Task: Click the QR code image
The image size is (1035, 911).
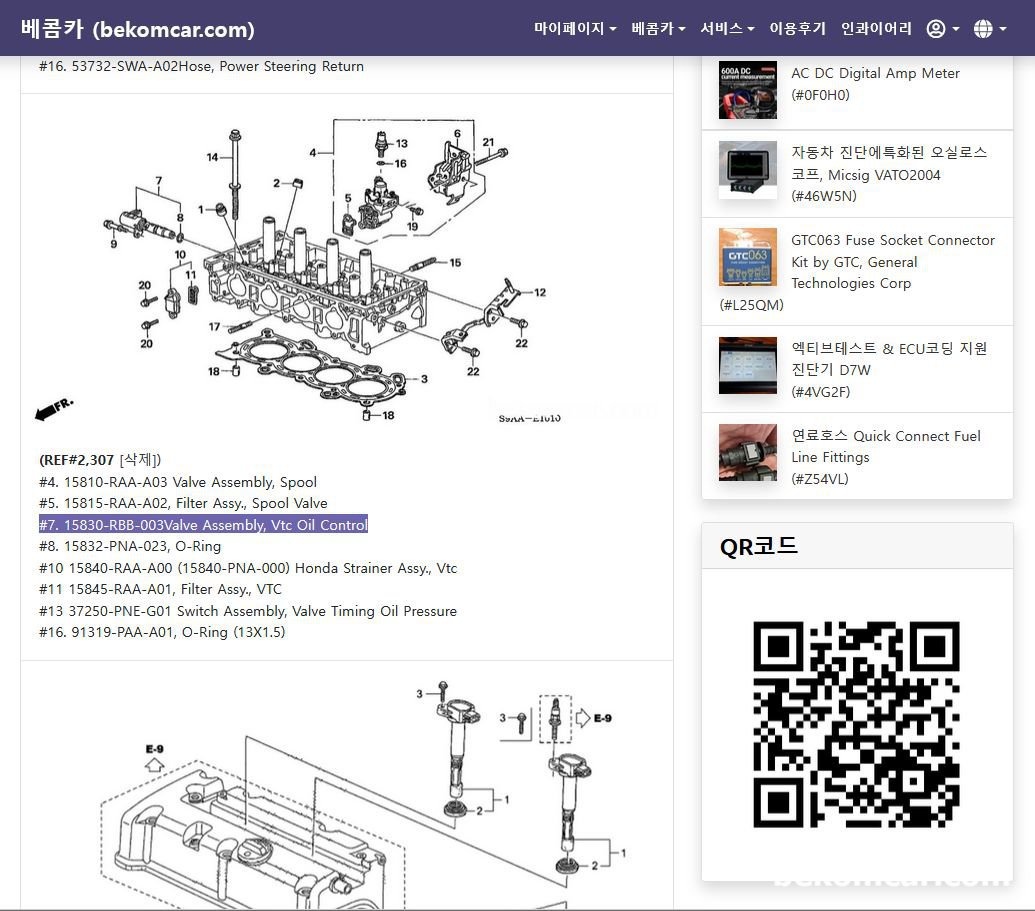Action: coord(856,724)
